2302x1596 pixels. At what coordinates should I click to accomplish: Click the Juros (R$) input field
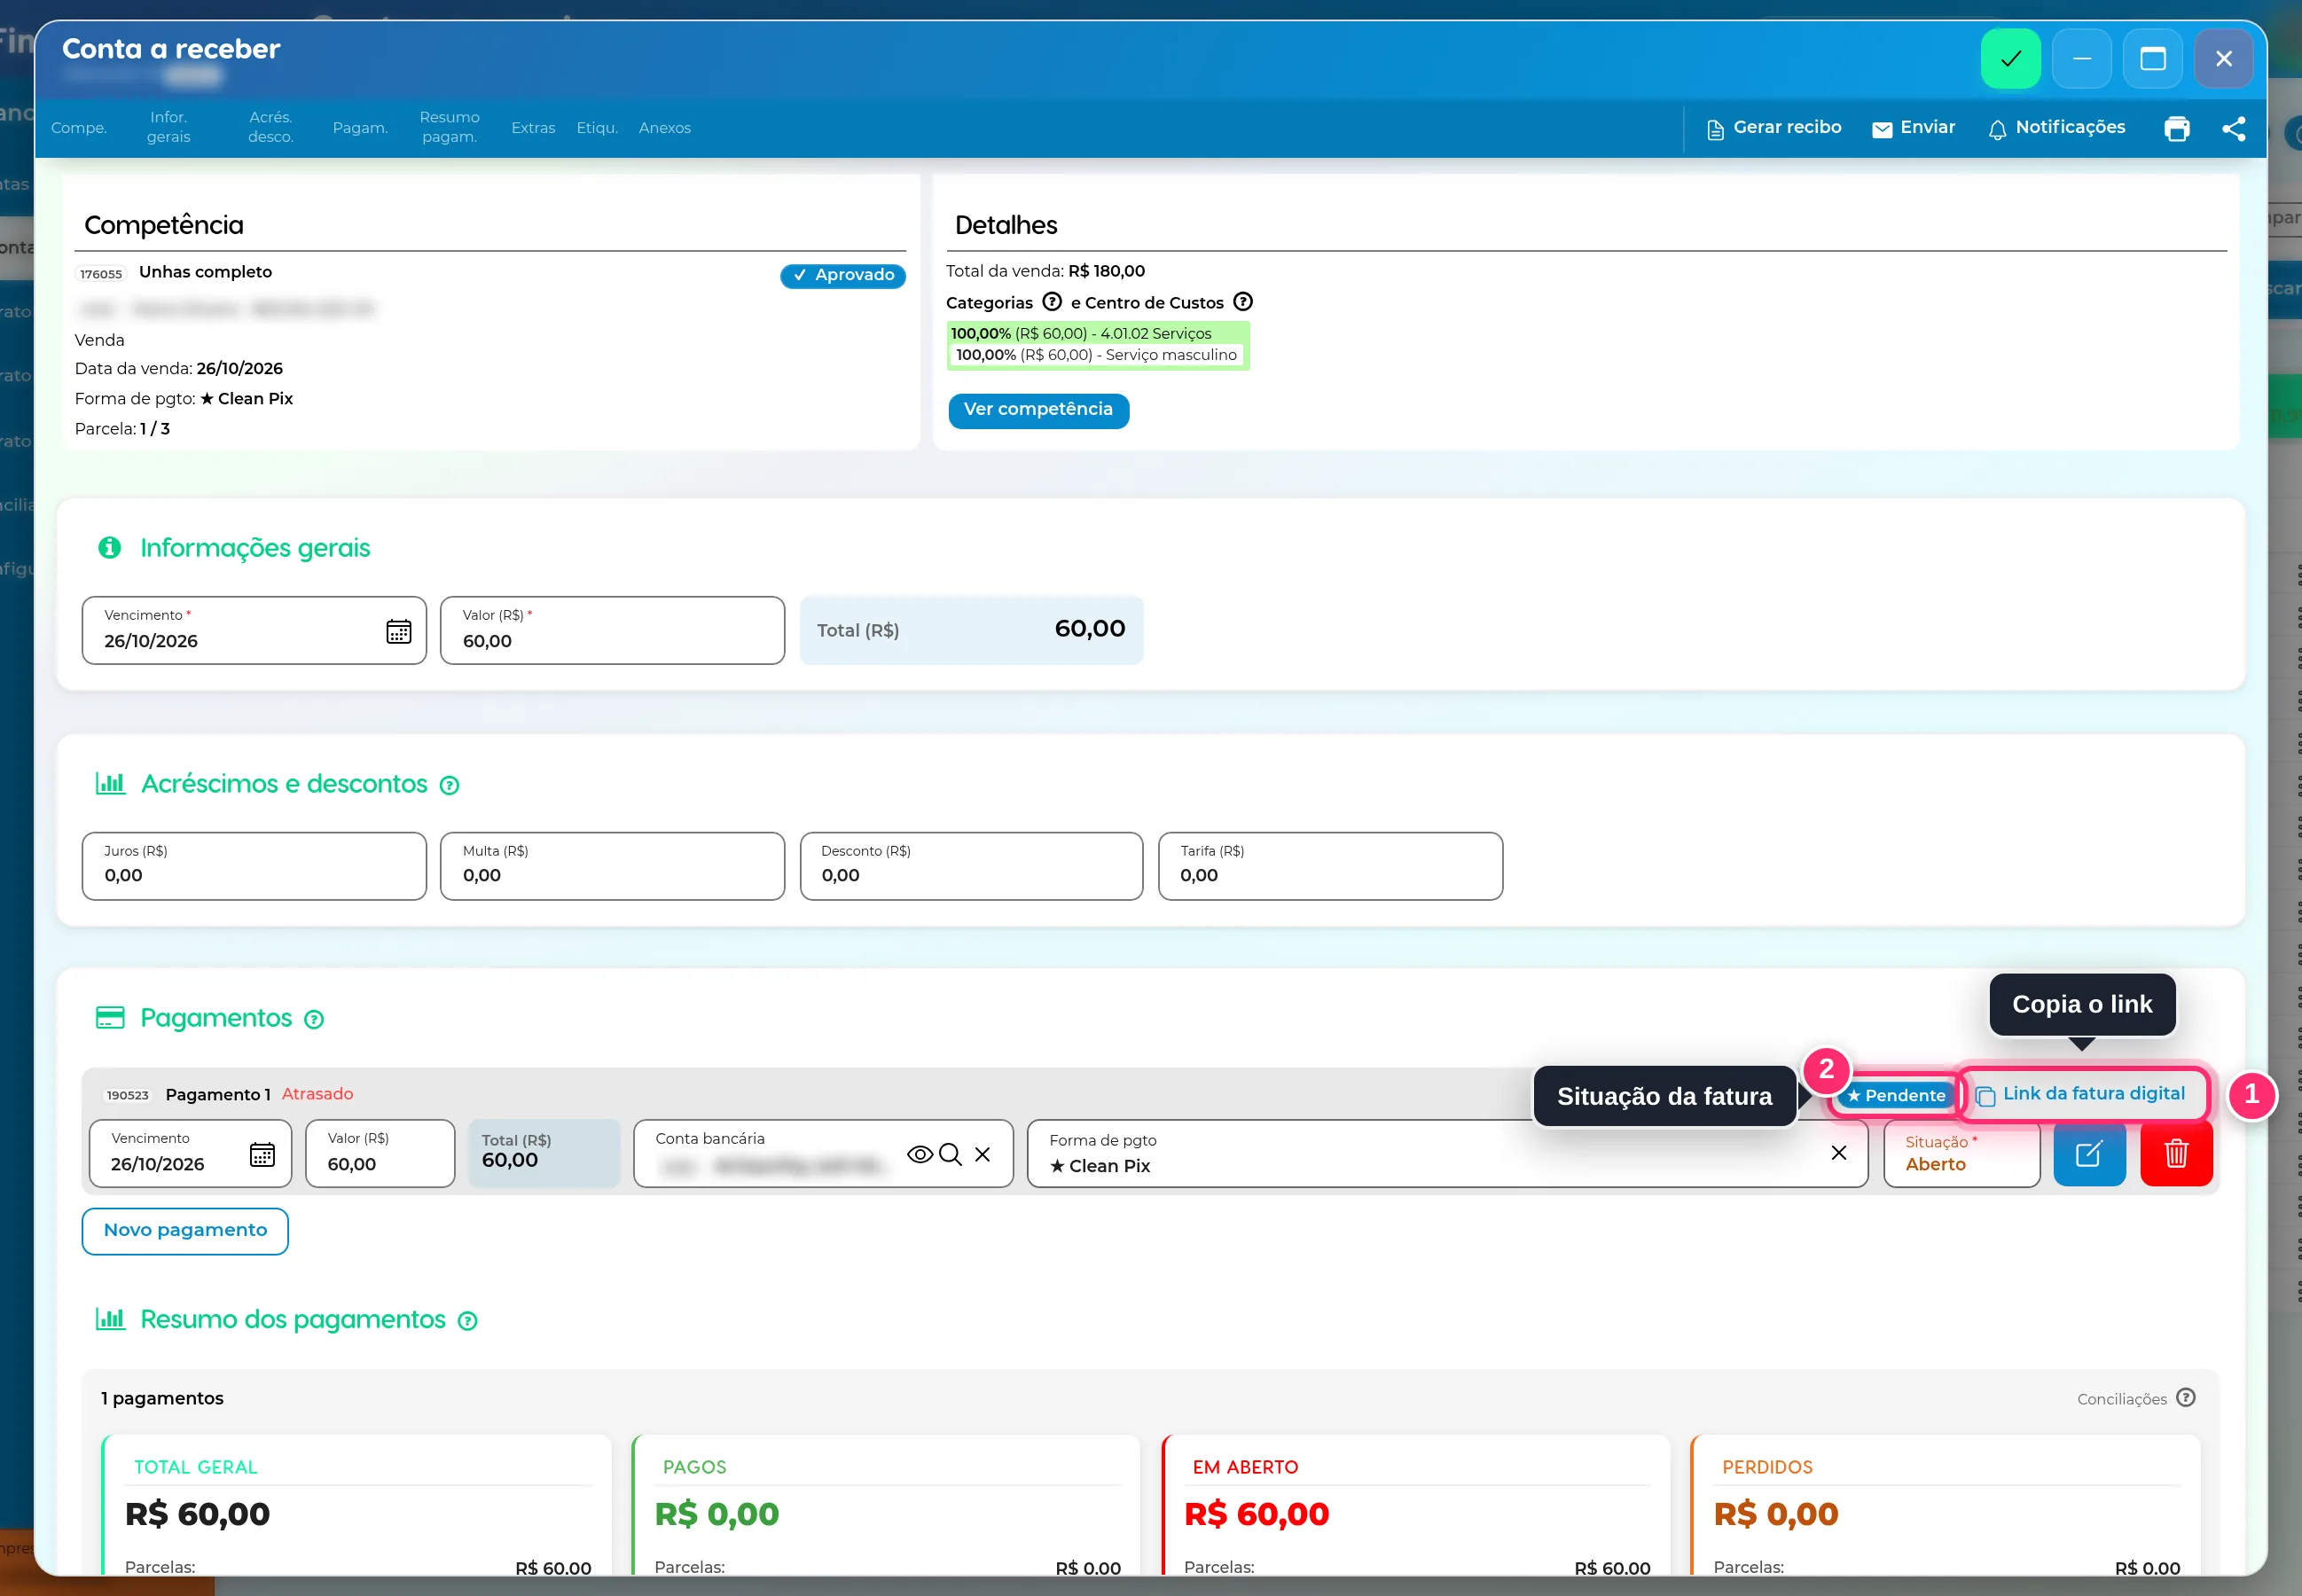pos(254,866)
